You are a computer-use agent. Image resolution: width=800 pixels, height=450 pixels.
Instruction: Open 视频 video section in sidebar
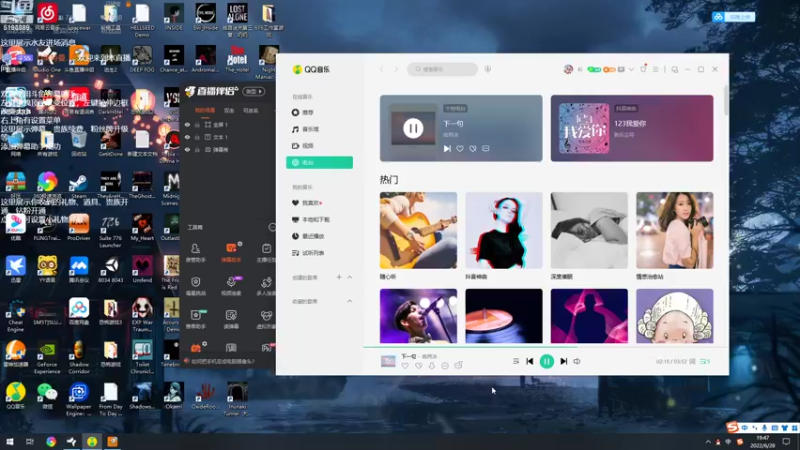pos(303,146)
